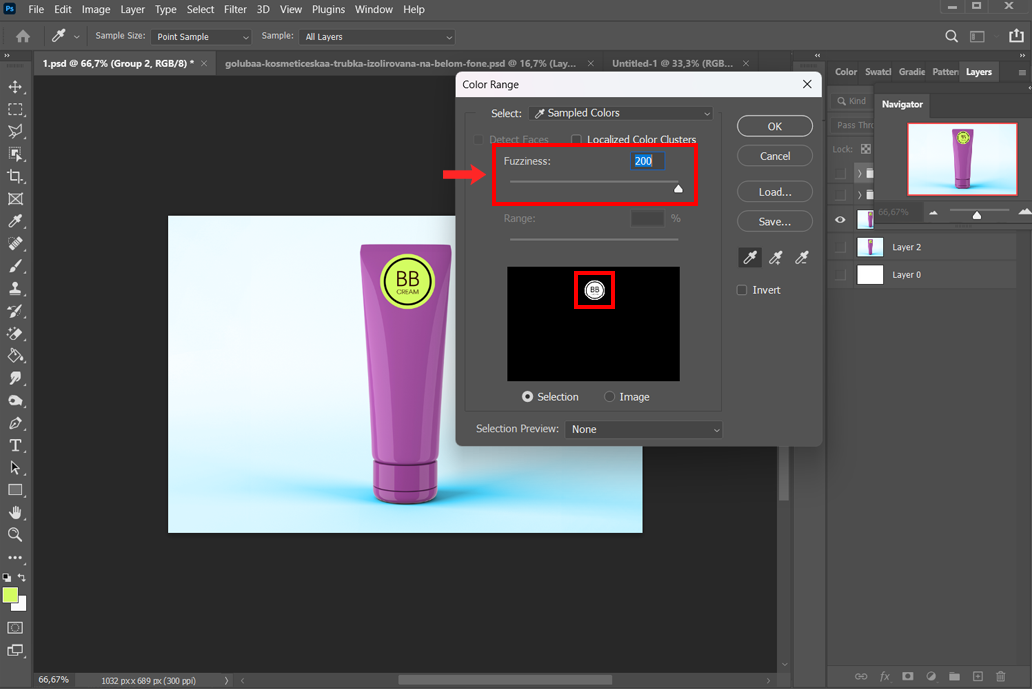This screenshot has width=1032, height=689.
Task: Open the File menu
Action: tap(36, 9)
